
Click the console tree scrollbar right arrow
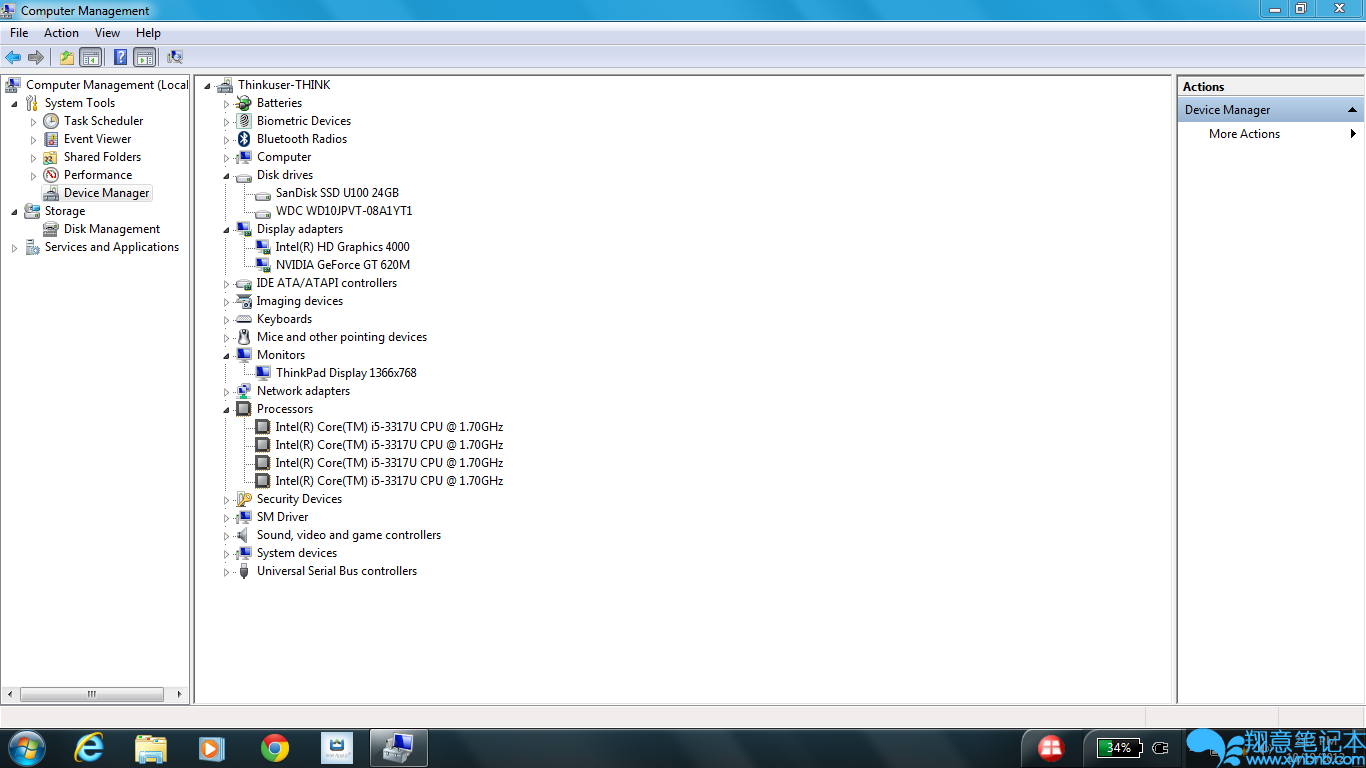[x=180, y=694]
